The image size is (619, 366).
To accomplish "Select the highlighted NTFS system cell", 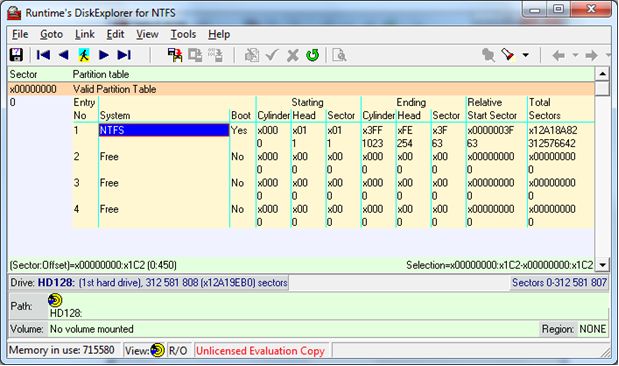I will [163, 130].
